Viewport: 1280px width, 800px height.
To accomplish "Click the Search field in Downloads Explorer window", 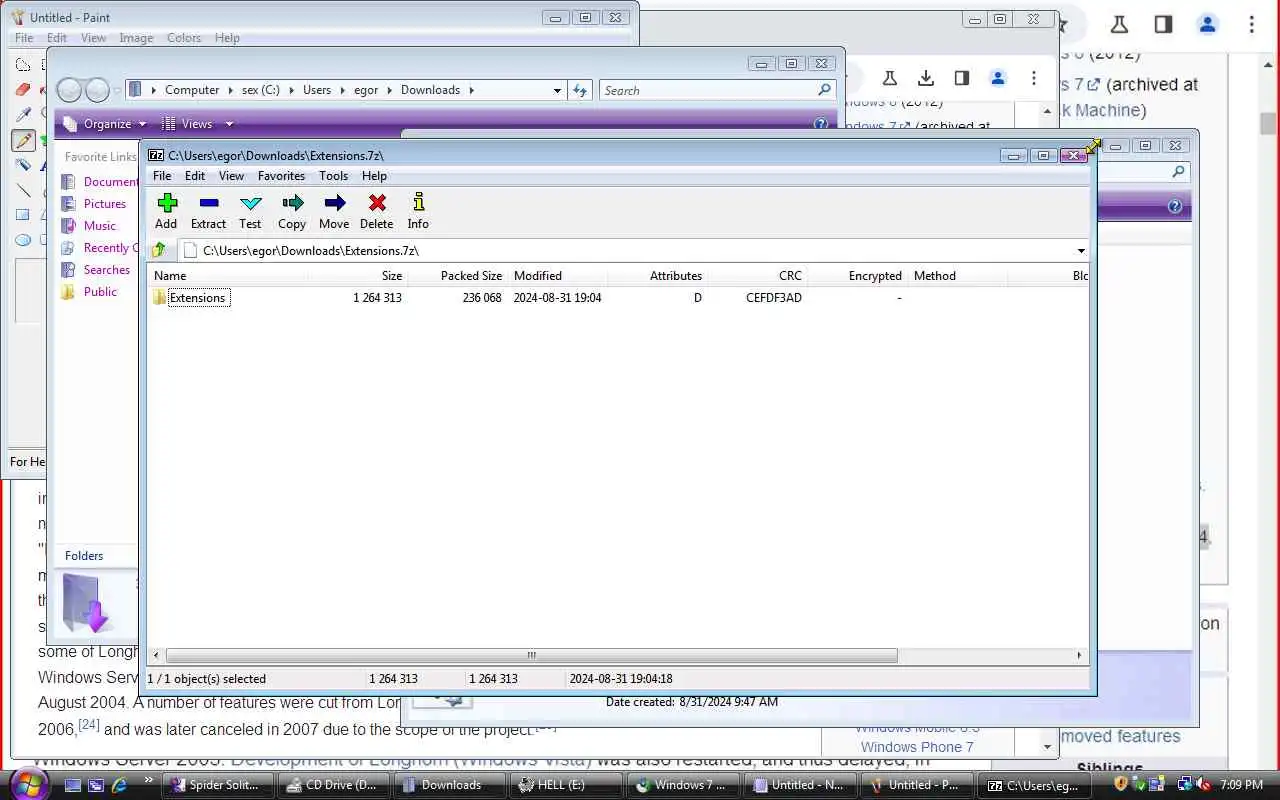I will (717, 90).
